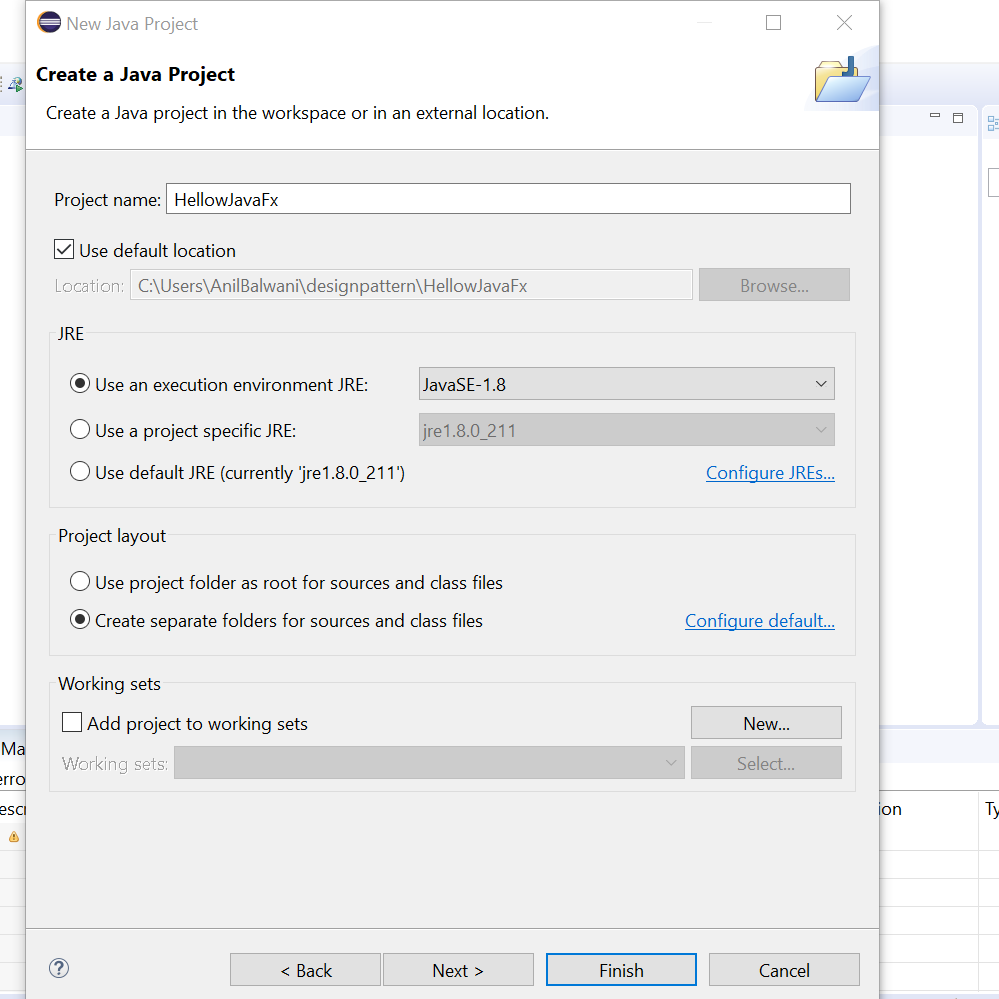Click inside the Project name field
The width and height of the screenshot is (999, 999).
pos(500,198)
